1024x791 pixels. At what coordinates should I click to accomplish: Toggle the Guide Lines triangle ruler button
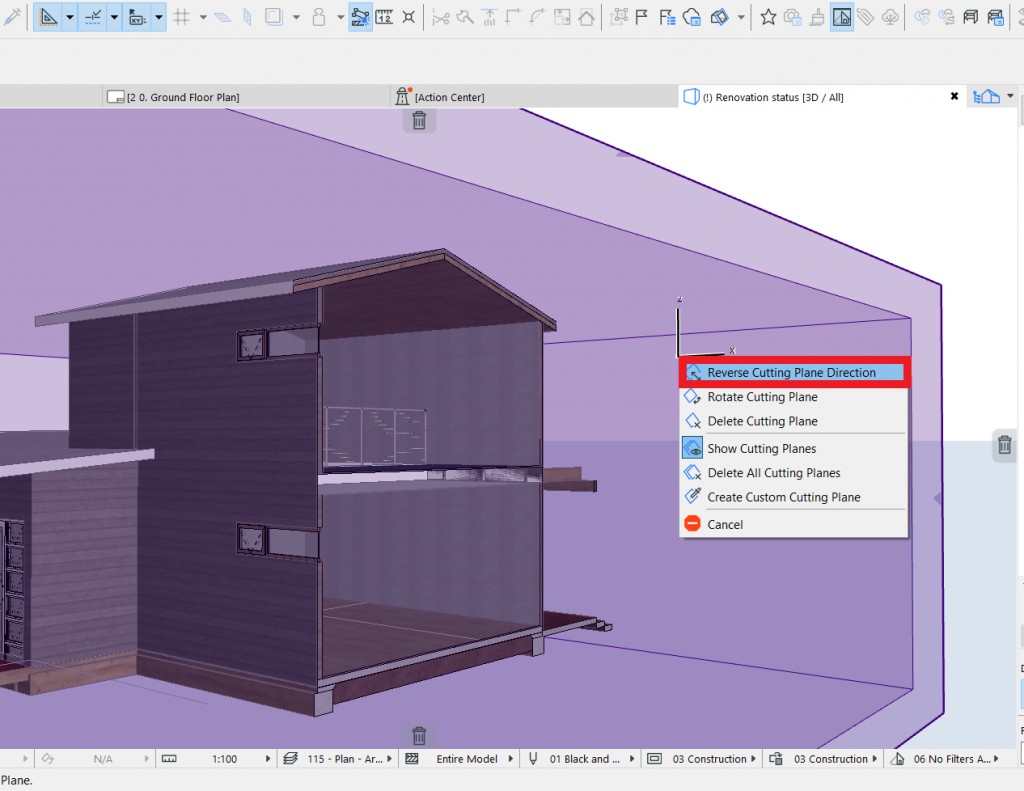(x=48, y=17)
